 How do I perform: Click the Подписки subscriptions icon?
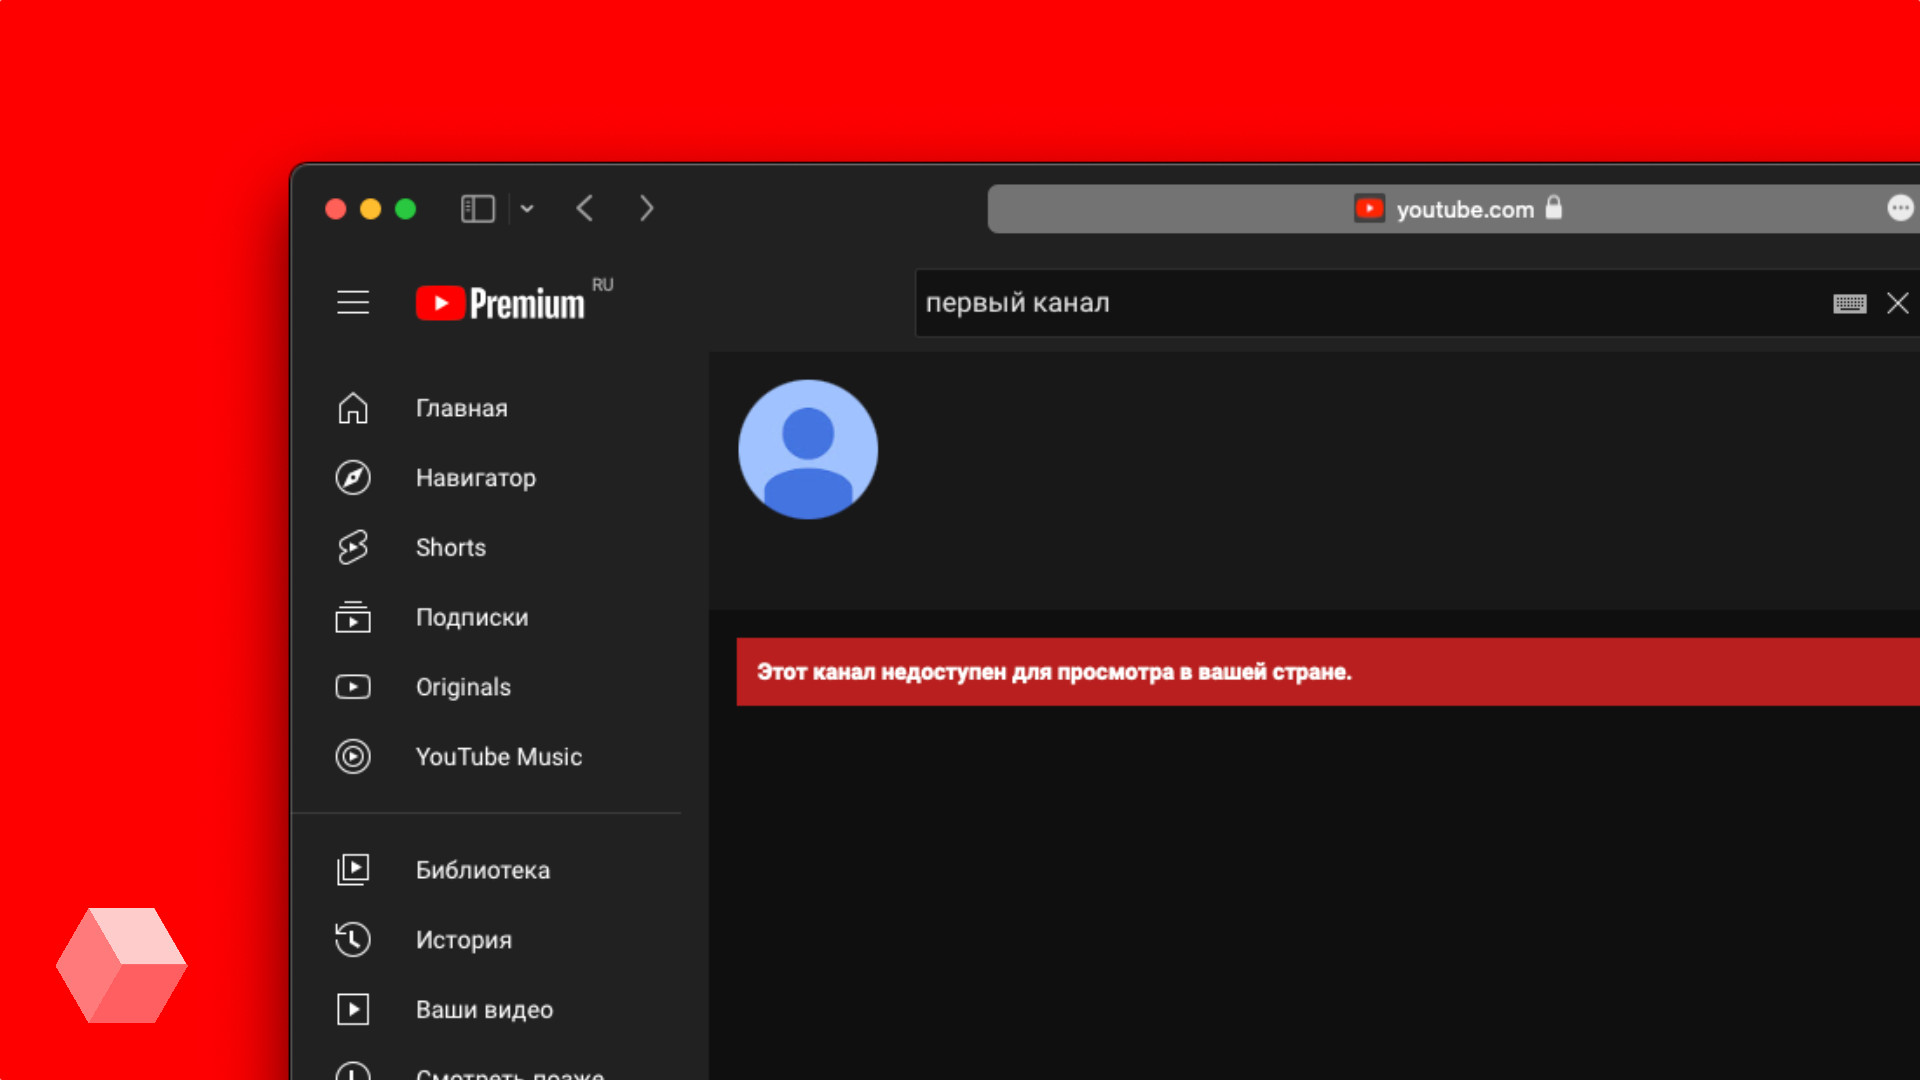point(353,617)
